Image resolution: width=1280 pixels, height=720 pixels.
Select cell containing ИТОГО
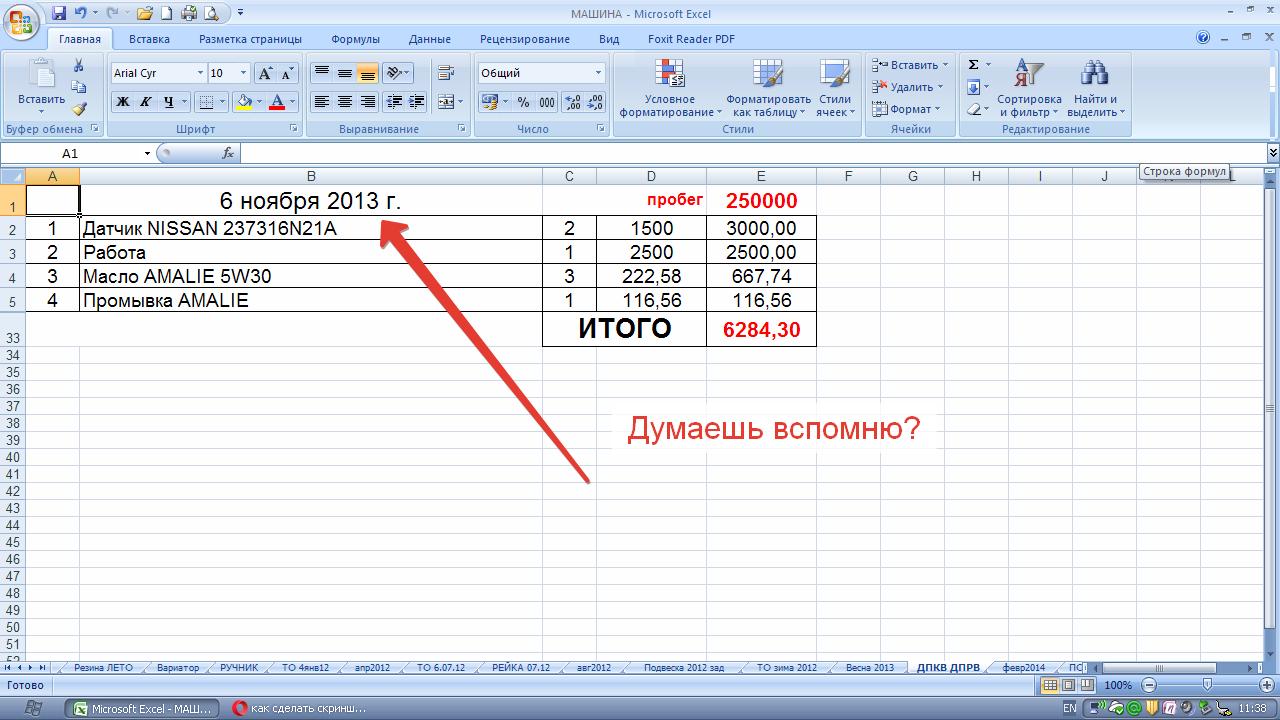(624, 329)
